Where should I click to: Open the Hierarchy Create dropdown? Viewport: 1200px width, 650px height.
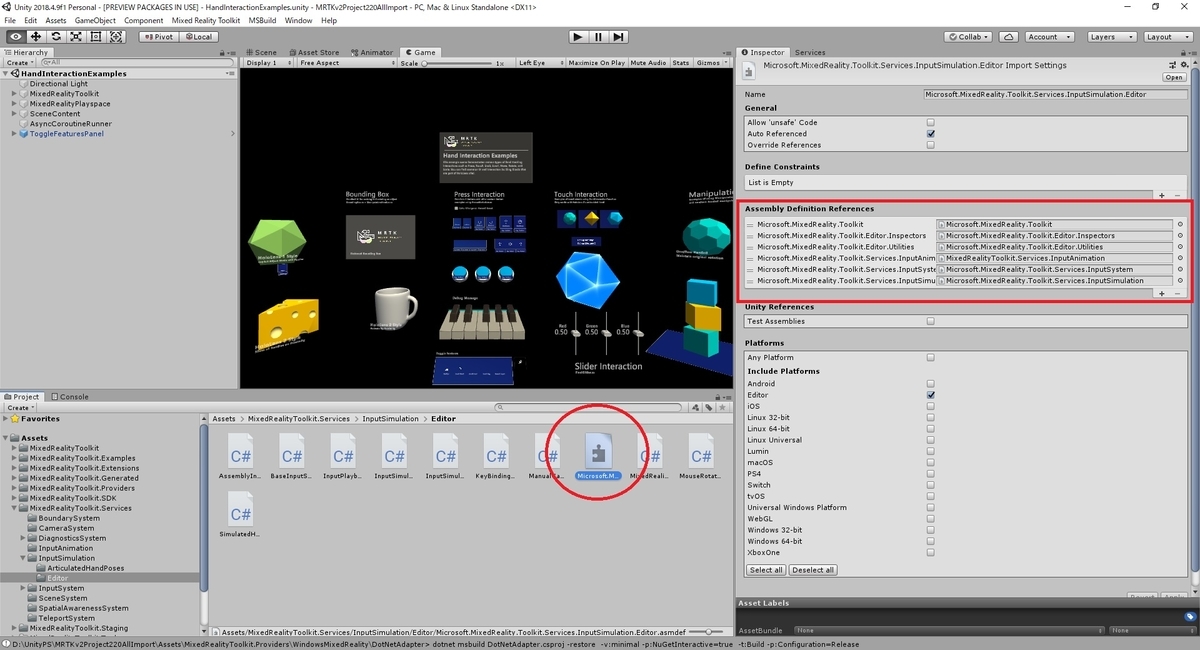click(20, 63)
